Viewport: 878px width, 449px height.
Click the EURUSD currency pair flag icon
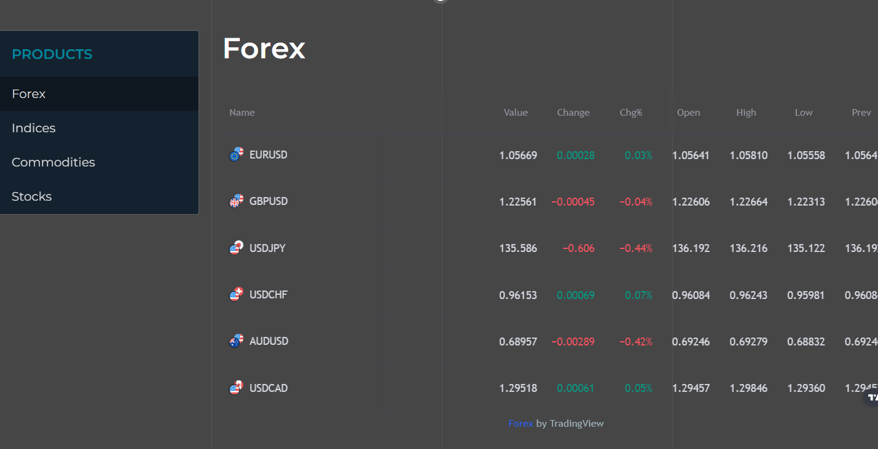pyautogui.click(x=236, y=154)
